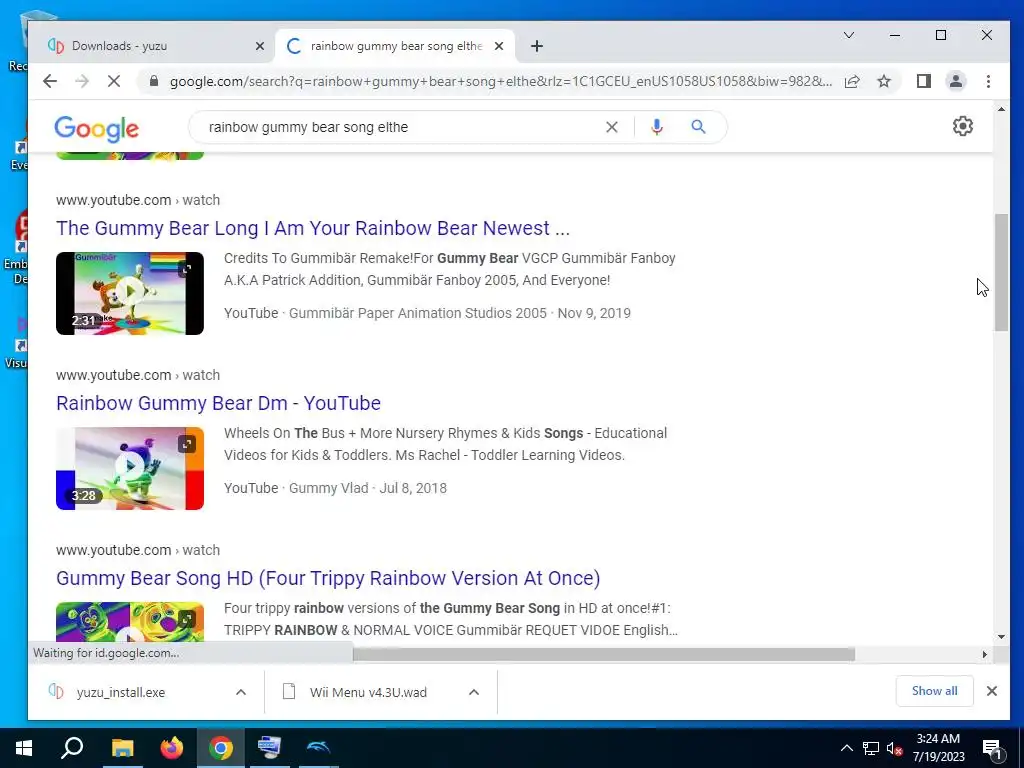The width and height of the screenshot is (1024, 768).
Task: Show hidden system tray icons
Action: tap(846, 748)
